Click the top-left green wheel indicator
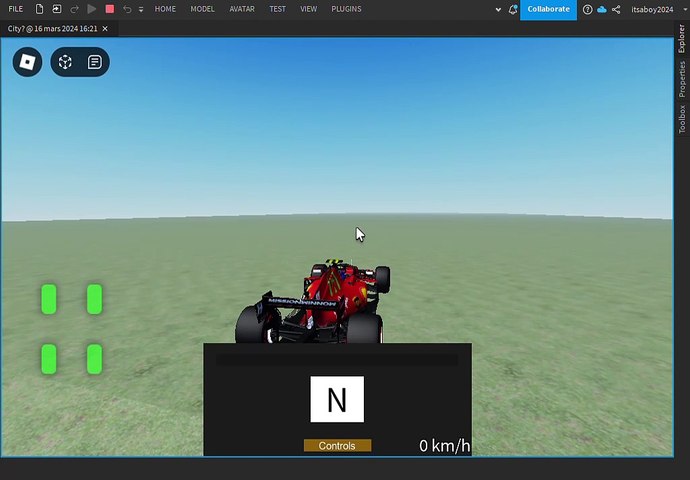The height and width of the screenshot is (480, 690). [49, 299]
